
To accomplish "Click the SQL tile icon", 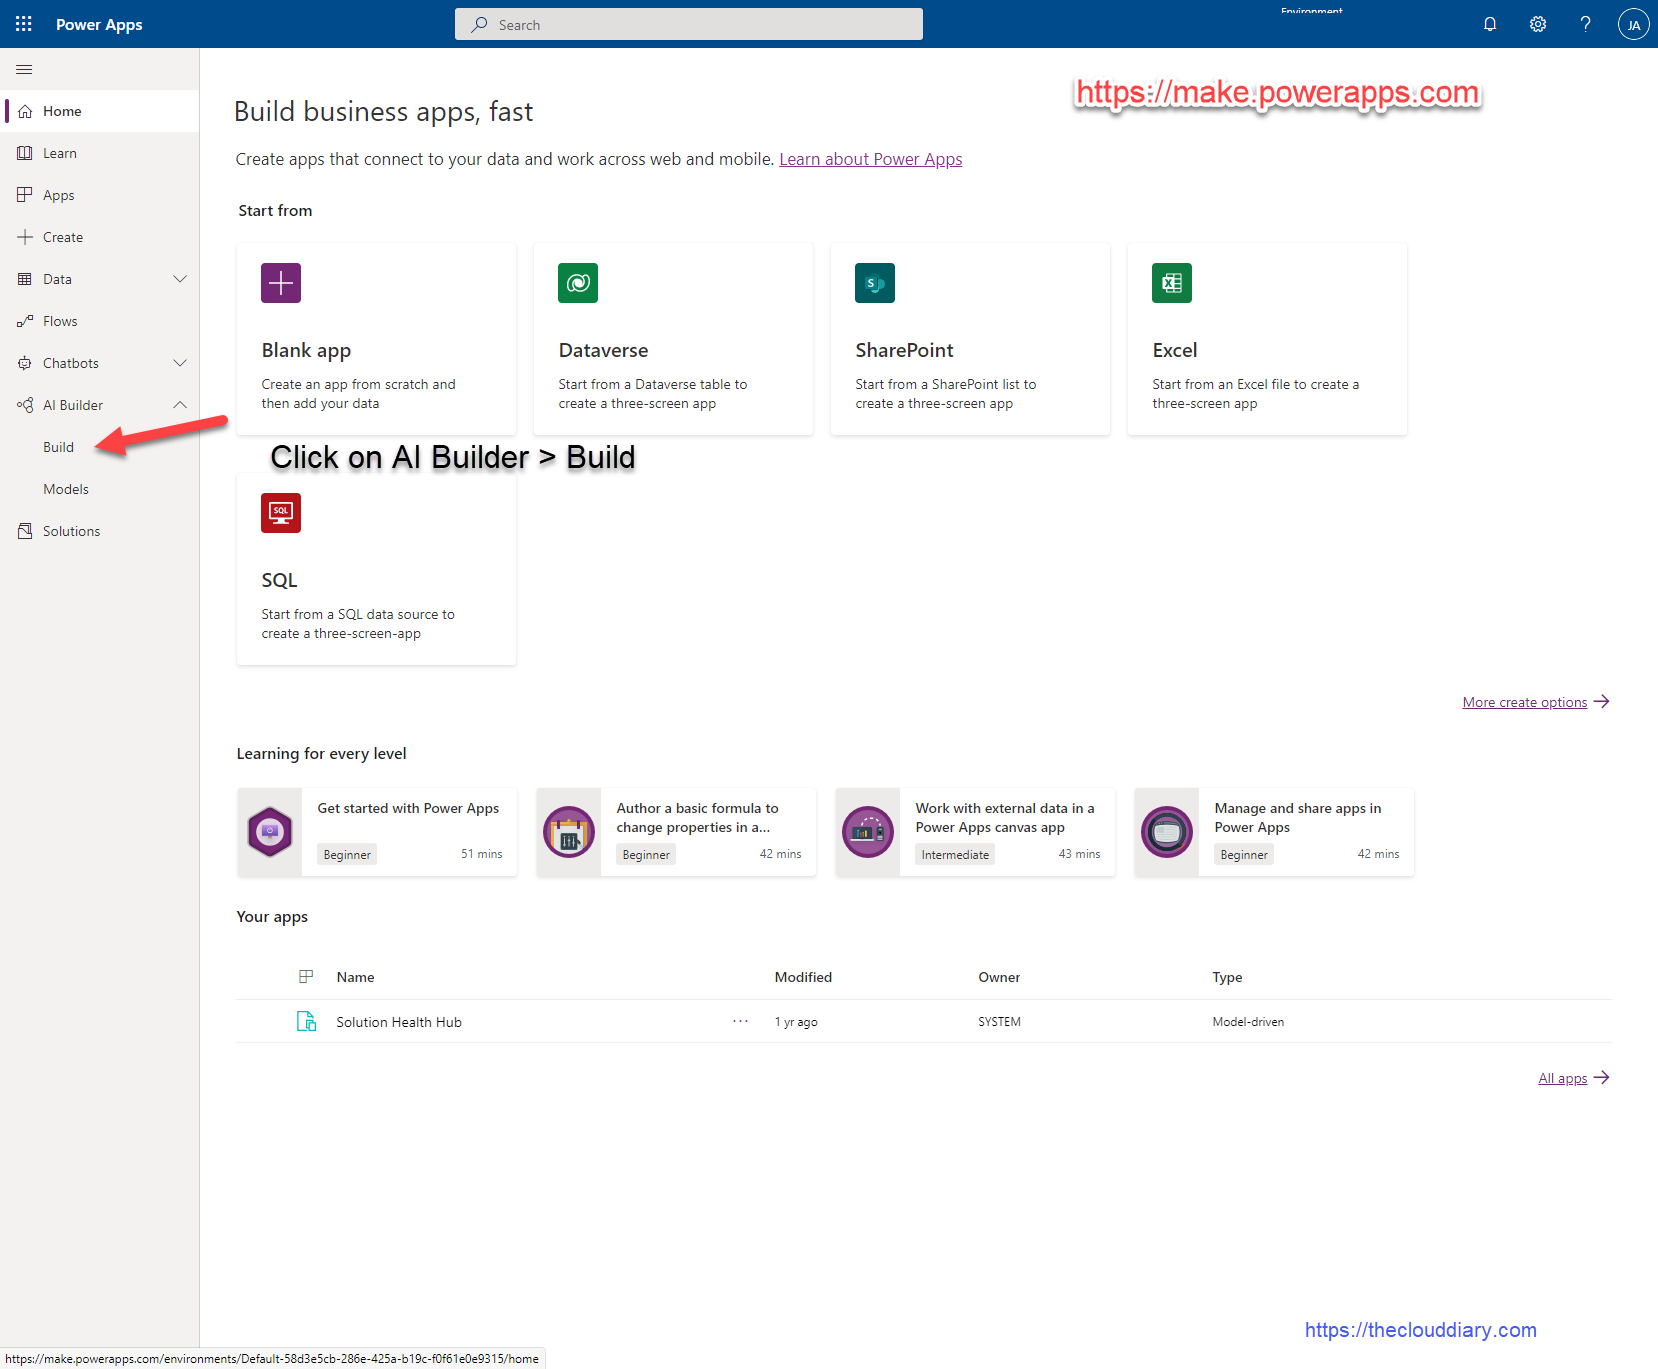I will coord(281,513).
